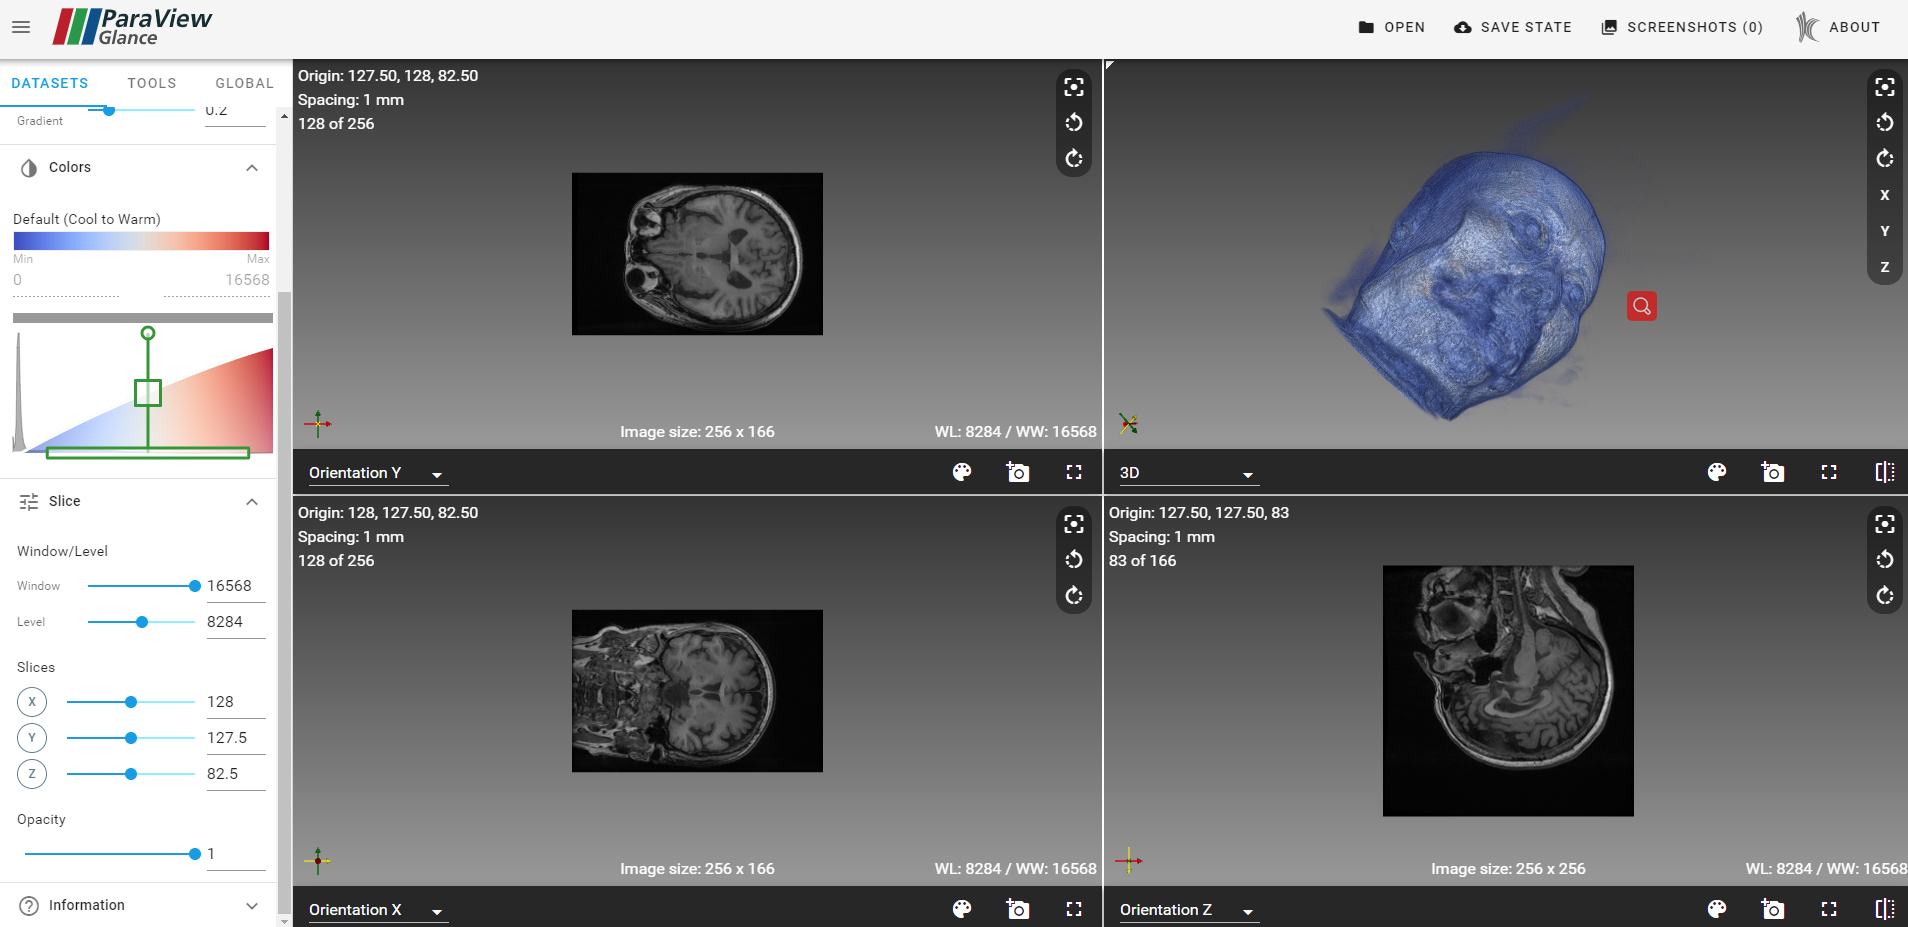The height and width of the screenshot is (927, 1908).
Task: Reset camera in Orientation X view
Action: tap(1074, 524)
